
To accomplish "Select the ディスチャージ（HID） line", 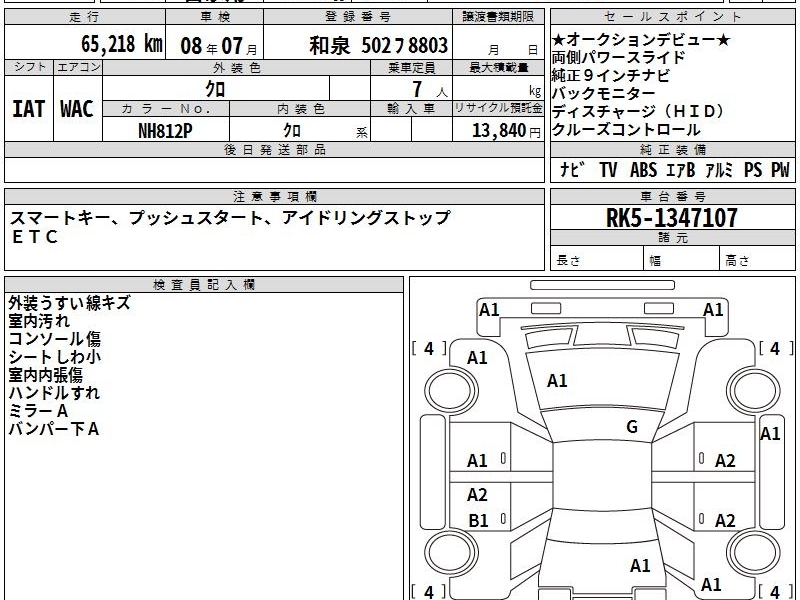I will coord(638,111).
